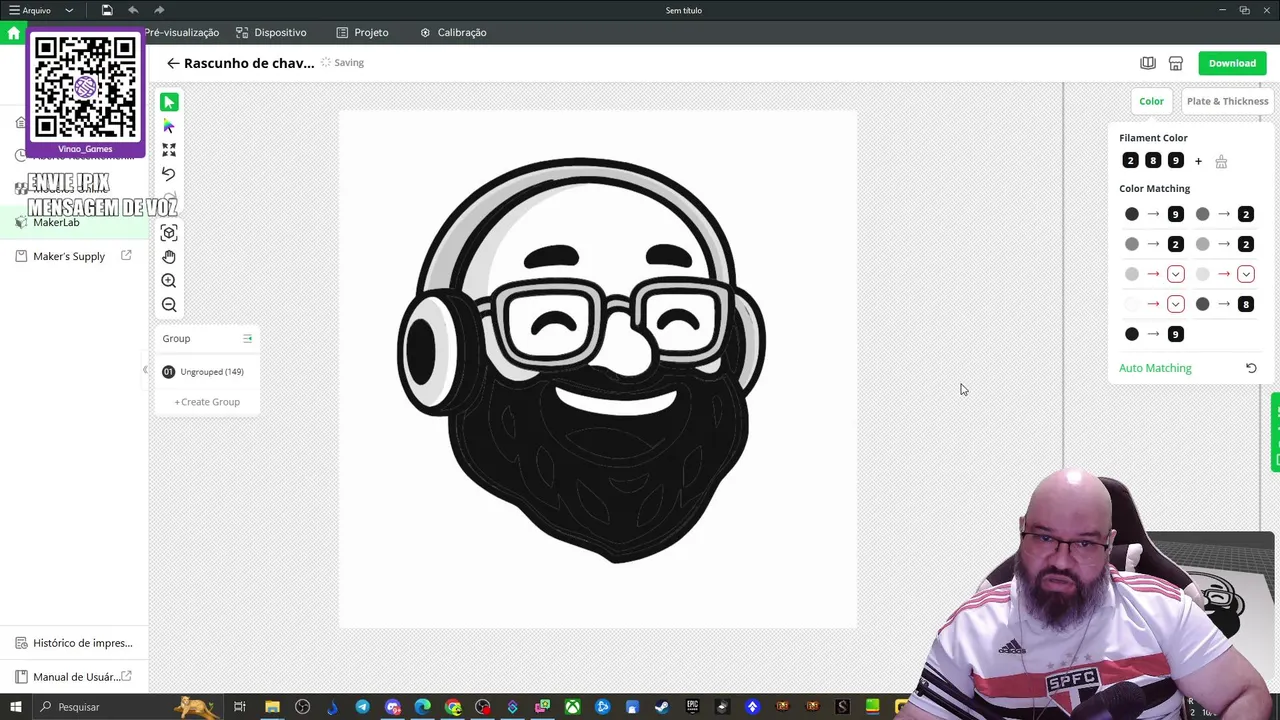The height and width of the screenshot is (720, 1280).
Task: Click the green home icon
Action: (13, 32)
